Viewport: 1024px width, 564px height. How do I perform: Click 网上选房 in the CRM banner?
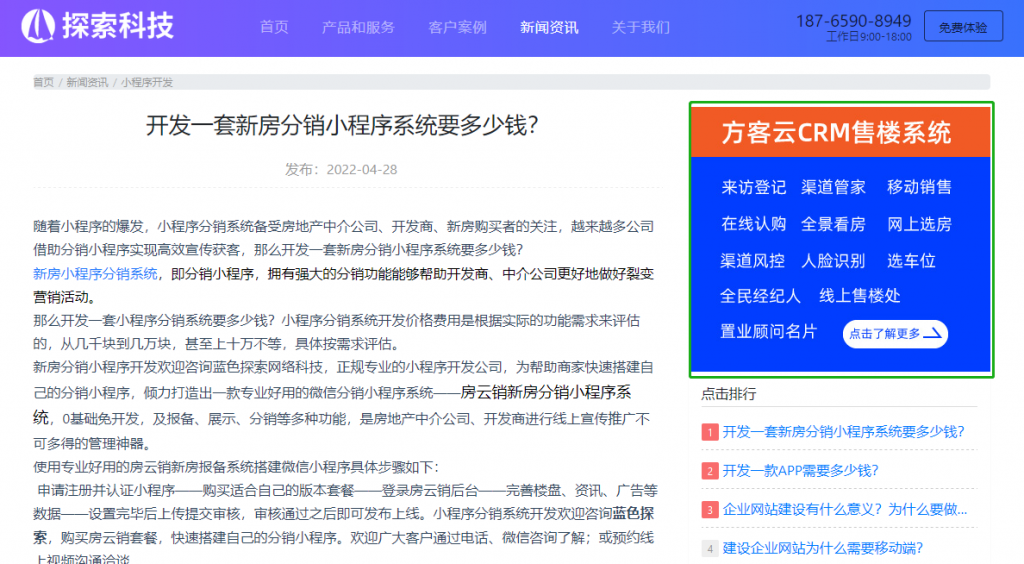click(920, 225)
